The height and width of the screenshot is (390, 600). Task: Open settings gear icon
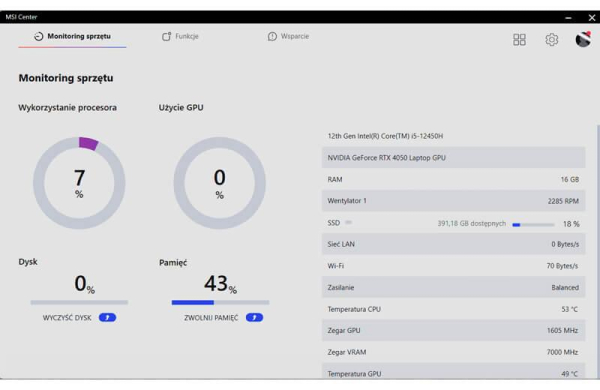pos(551,39)
